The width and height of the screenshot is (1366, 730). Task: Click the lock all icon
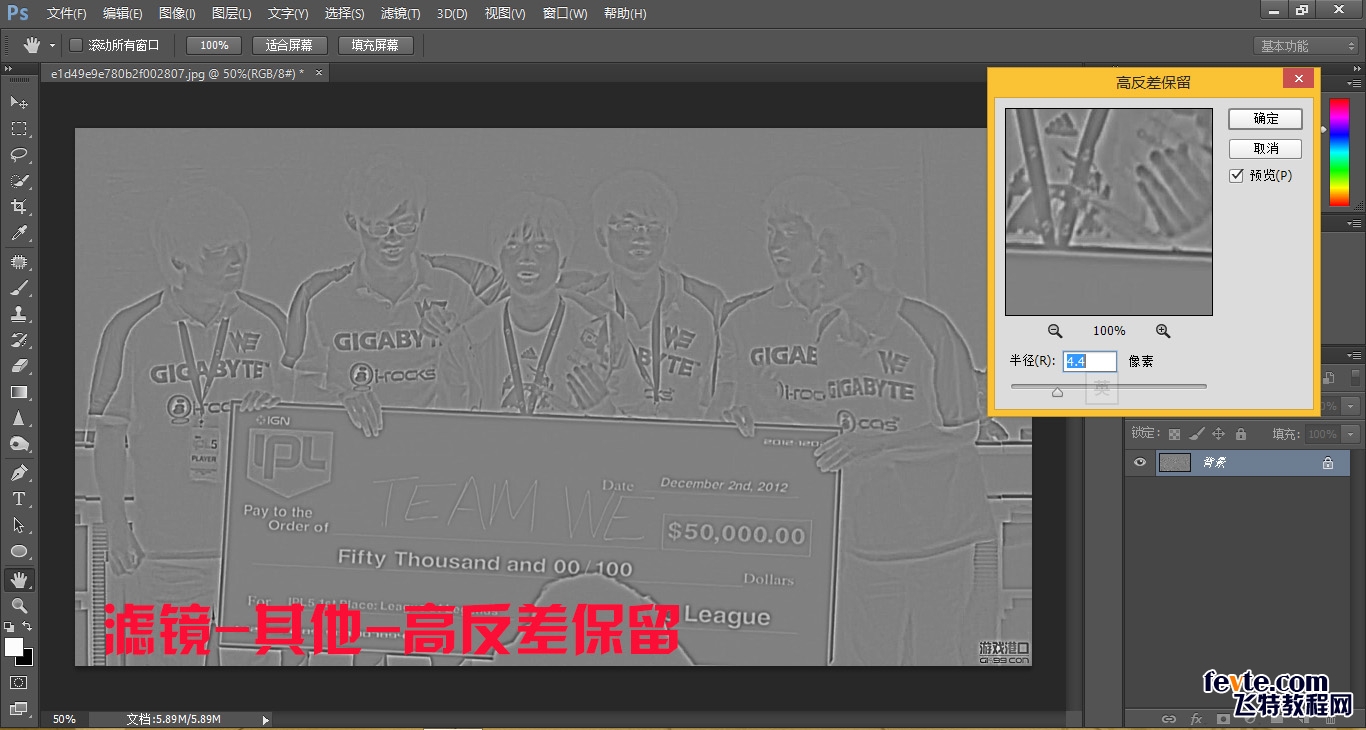point(1241,434)
